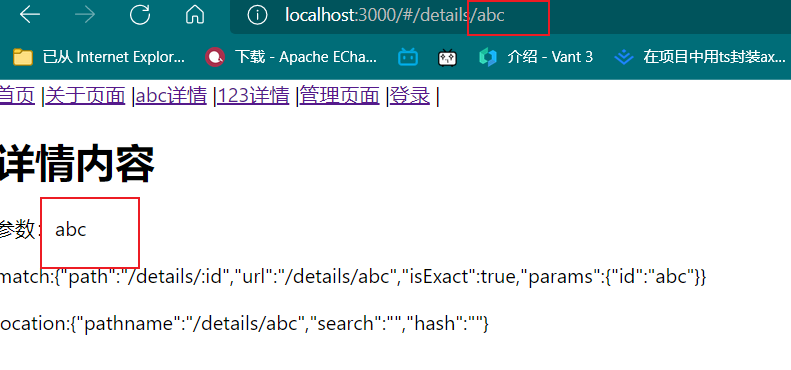Click the match JSON text line
Viewport: 791px width, 370px height.
coord(353,277)
